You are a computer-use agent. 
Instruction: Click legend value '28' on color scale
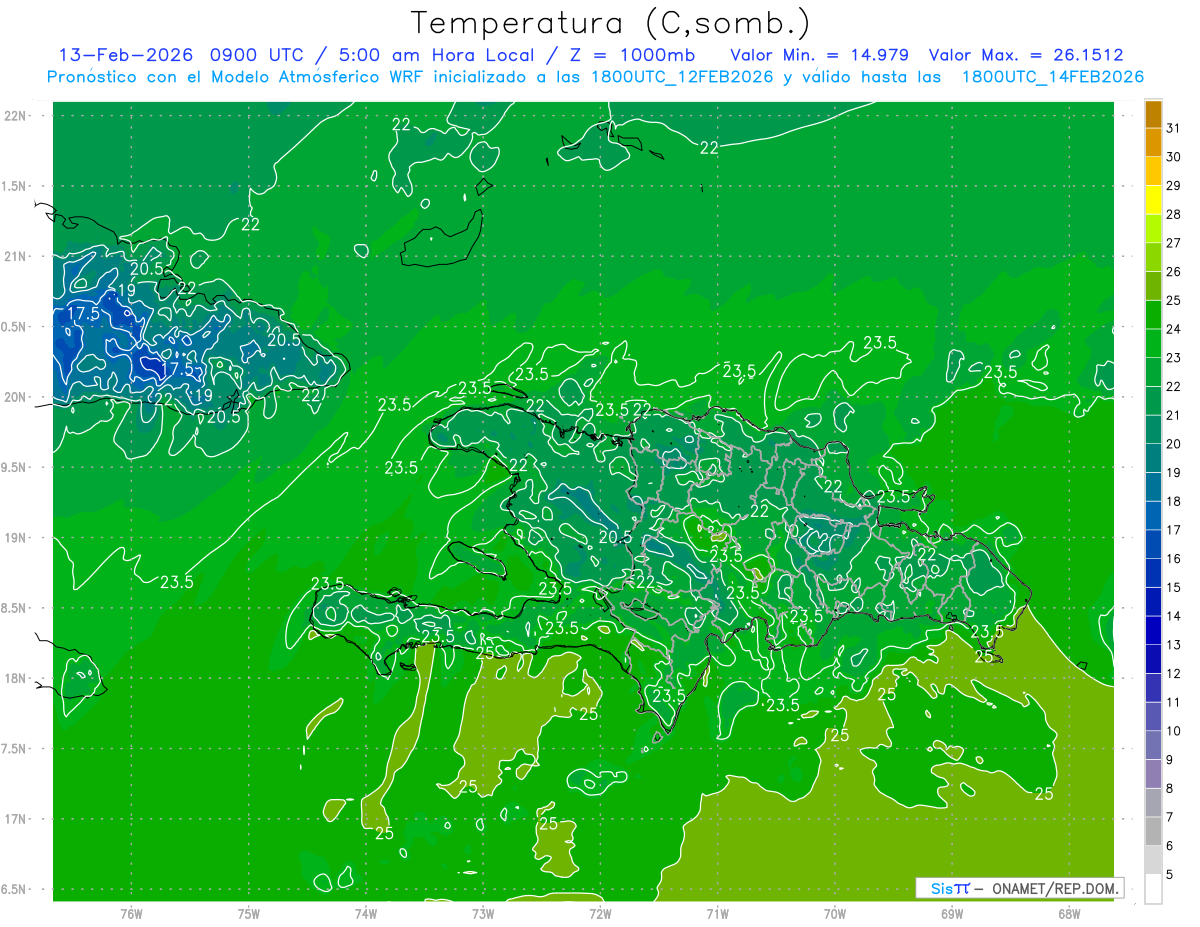1174,214
